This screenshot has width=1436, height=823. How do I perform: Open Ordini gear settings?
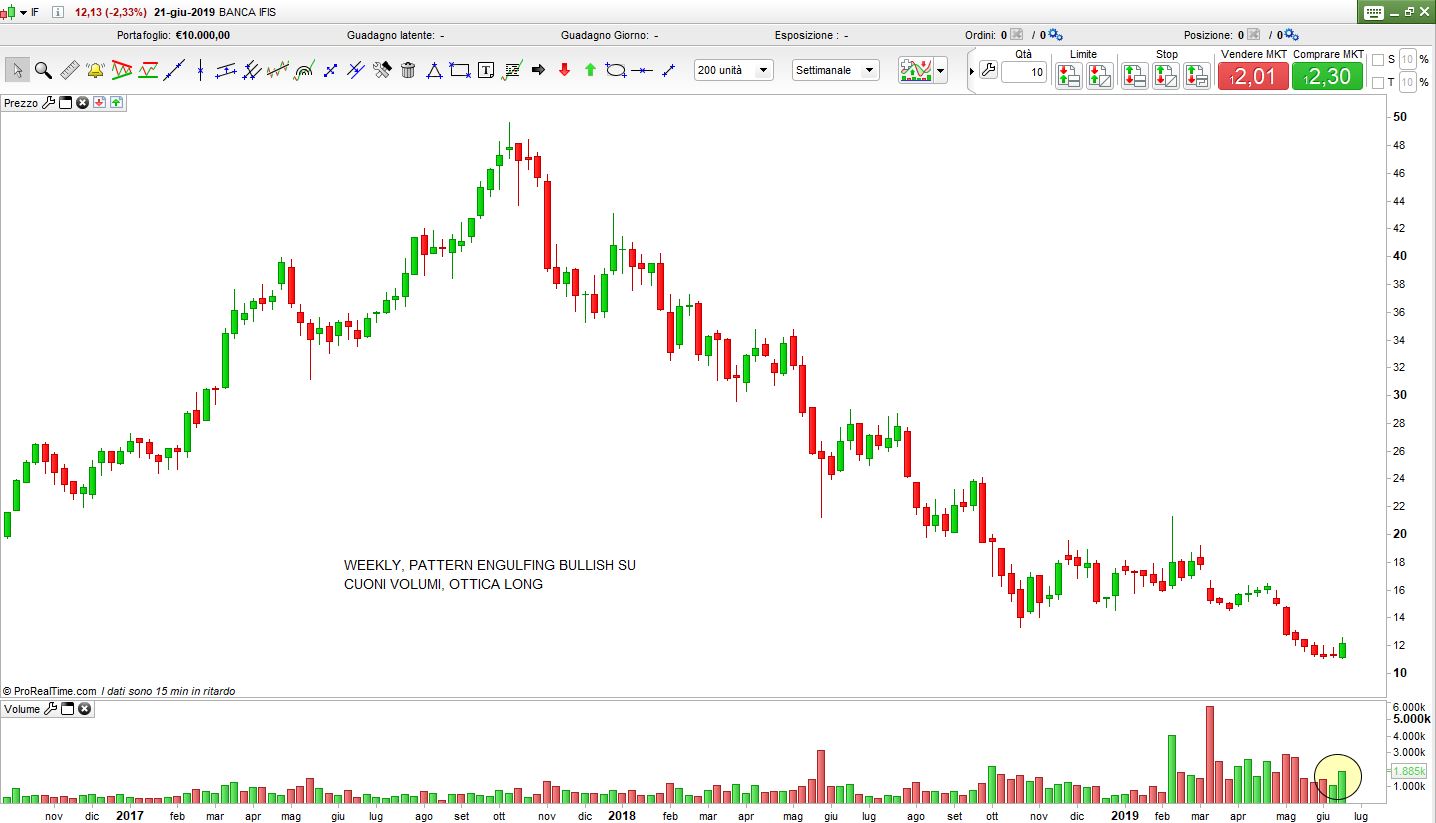tap(1056, 35)
